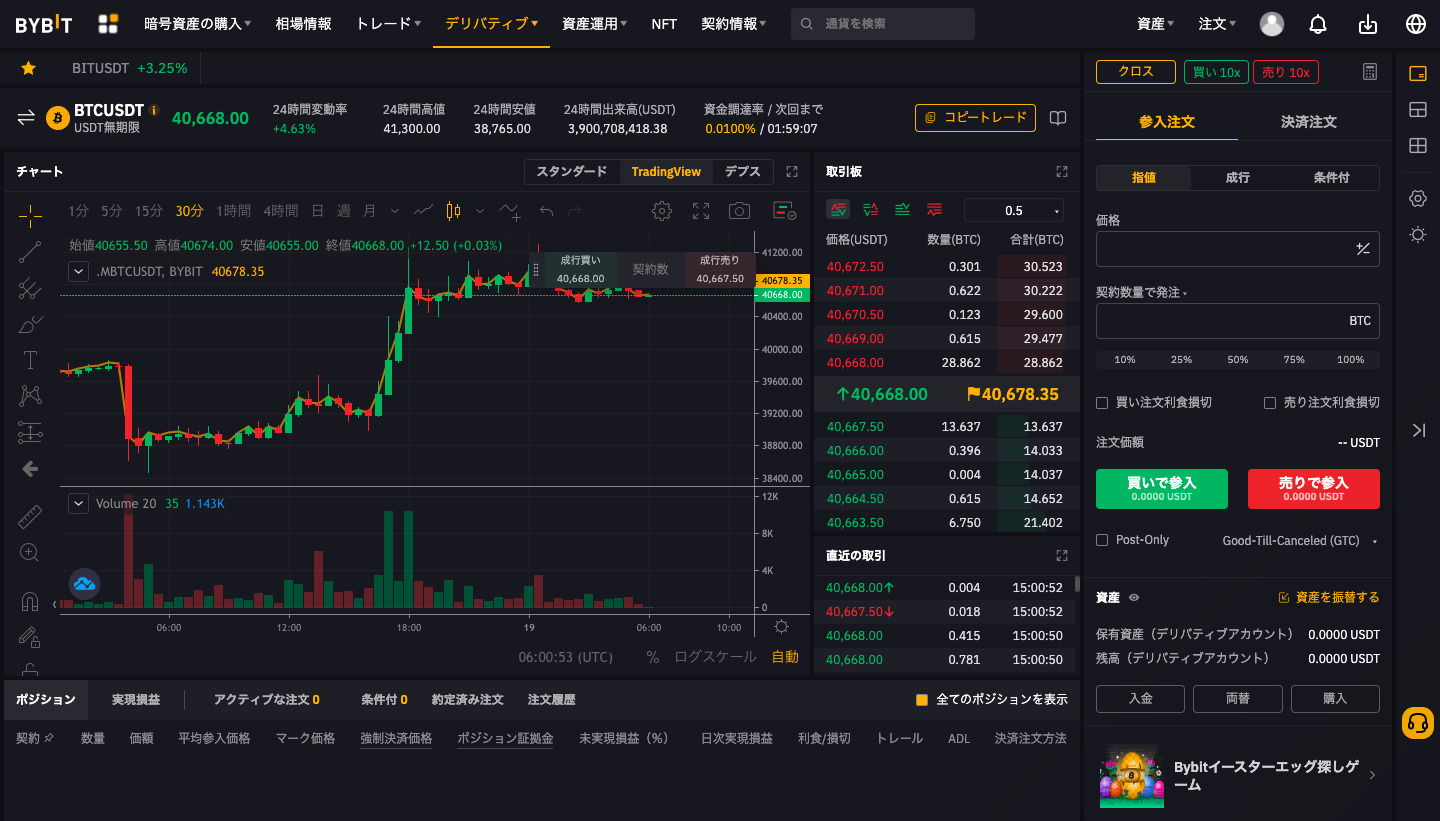
Task: Show order book asks only view
Action: click(x=934, y=210)
